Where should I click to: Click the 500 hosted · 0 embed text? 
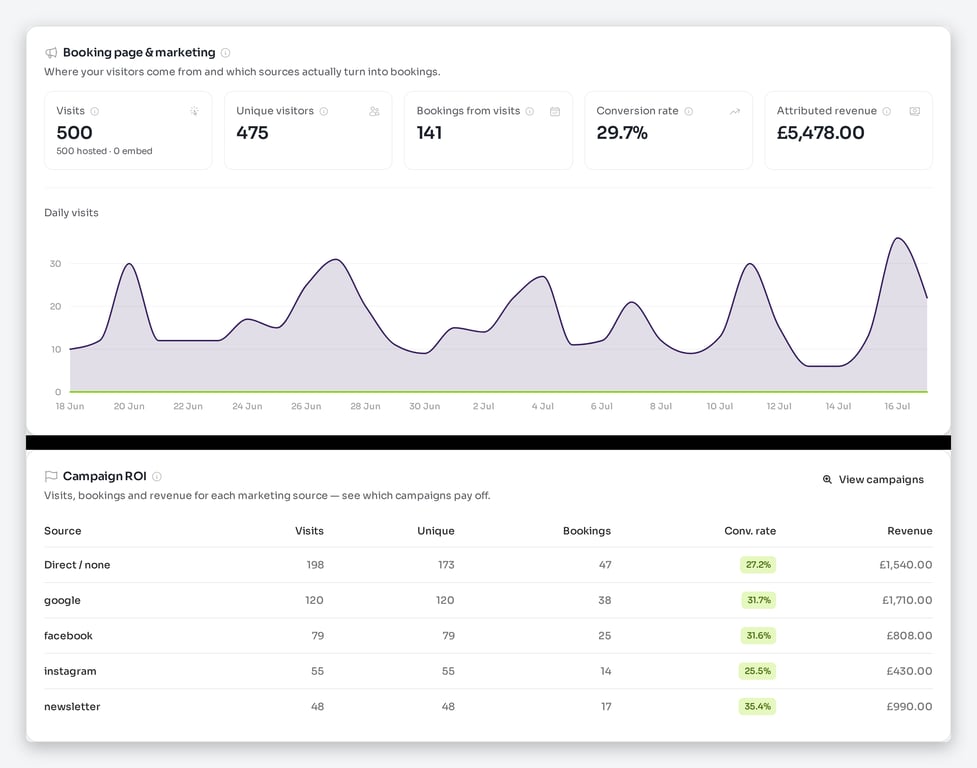point(104,151)
